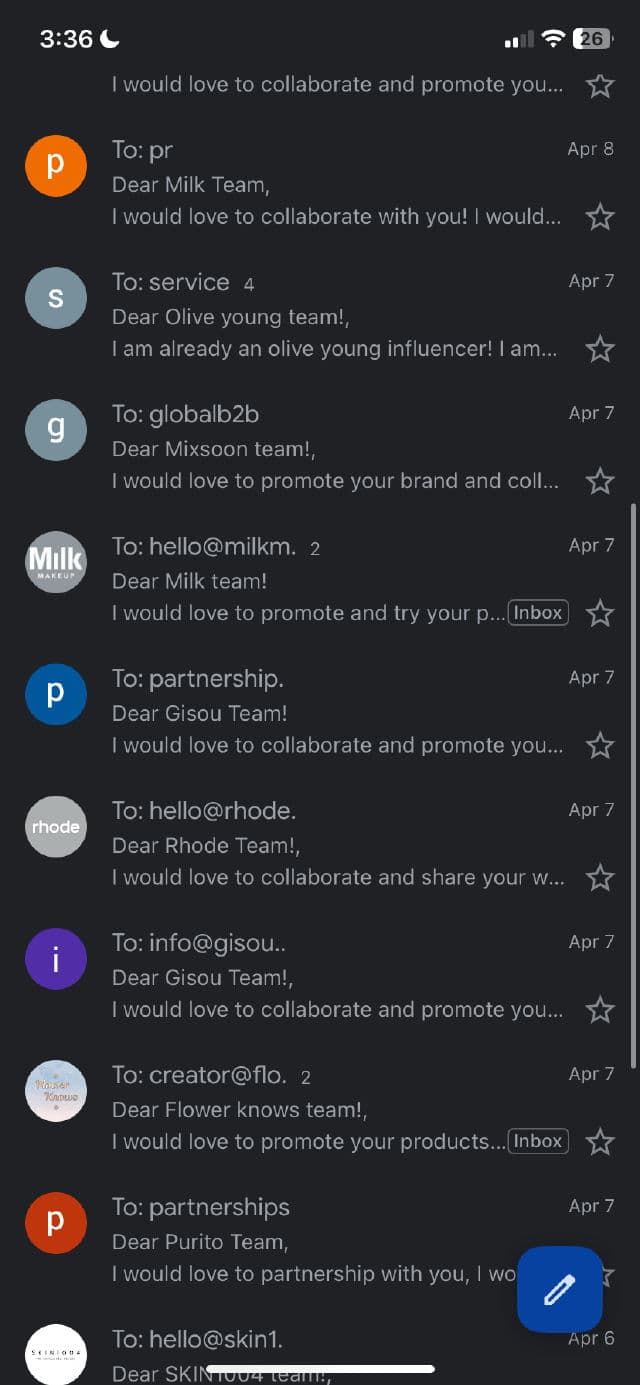Star the info@gisou email
The height and width of the screenshot is (1385, 640).
click(600, 1009)
